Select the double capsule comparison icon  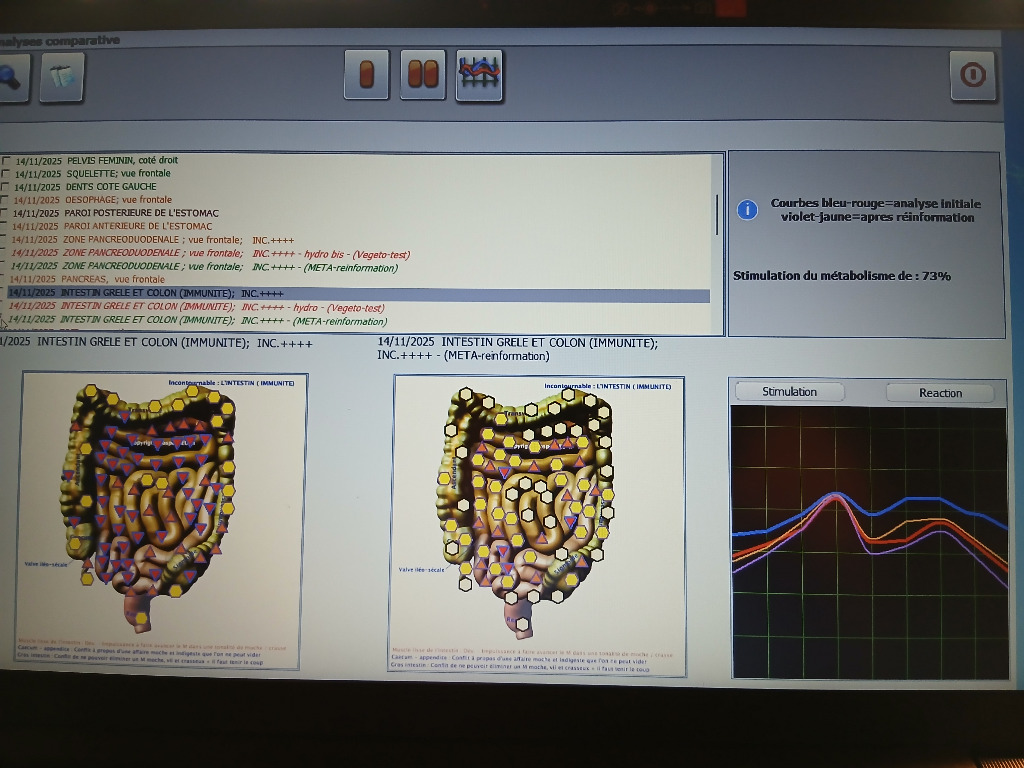coord(422,75)
